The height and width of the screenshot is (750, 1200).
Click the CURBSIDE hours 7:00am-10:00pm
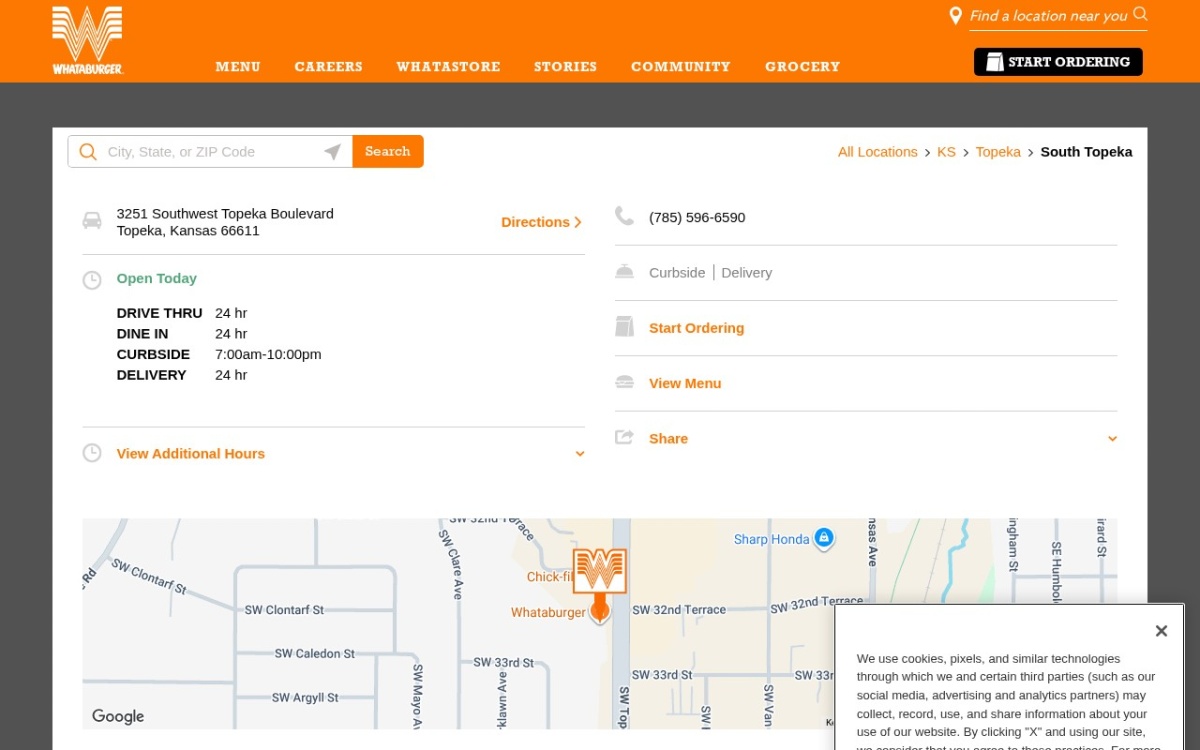[268, 354]
